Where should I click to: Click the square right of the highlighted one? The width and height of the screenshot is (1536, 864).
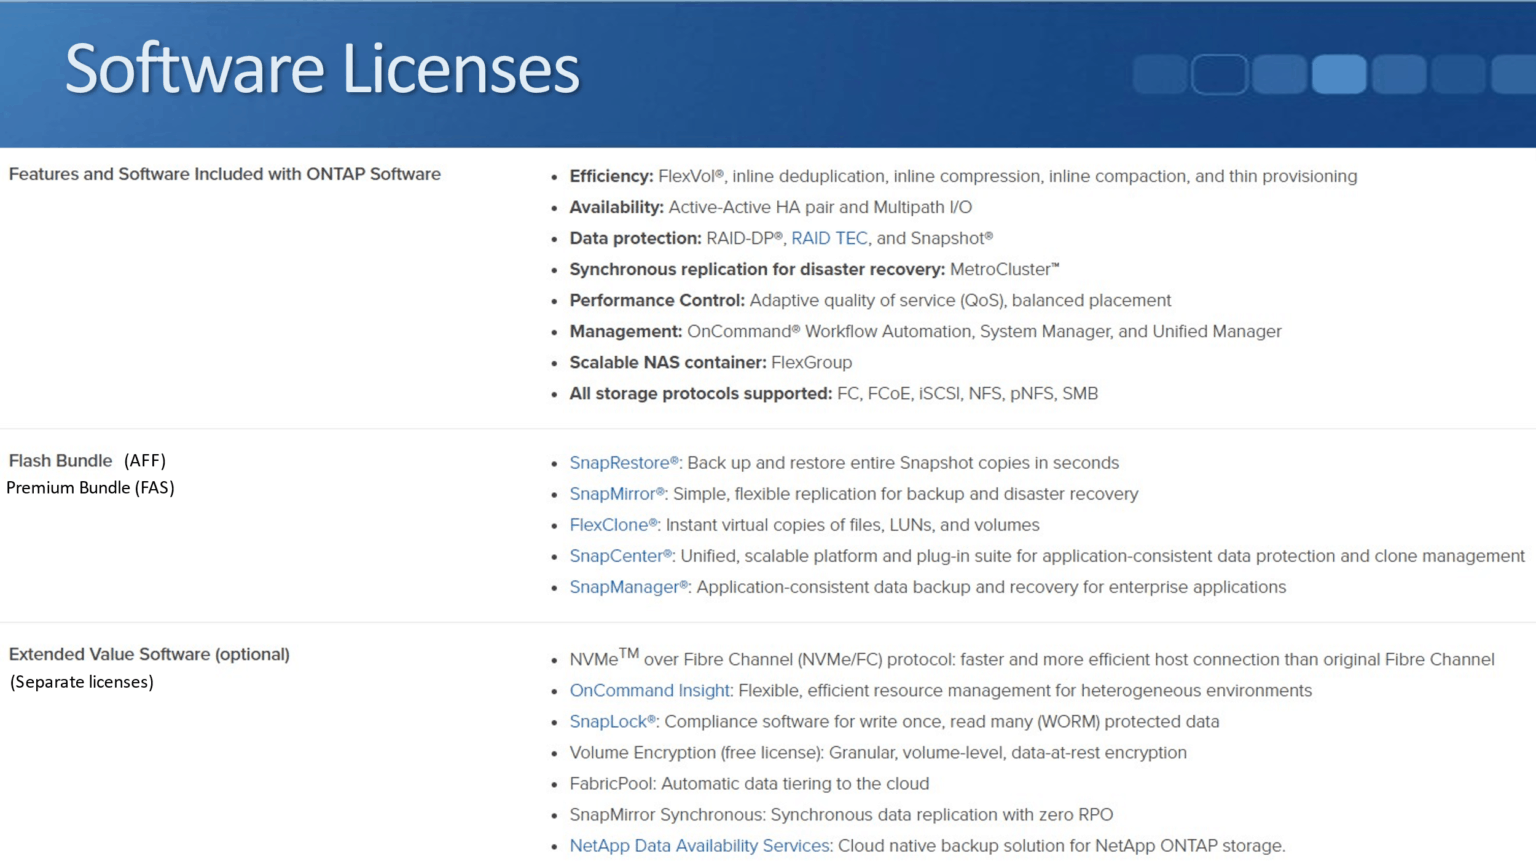pos(1397,73)
